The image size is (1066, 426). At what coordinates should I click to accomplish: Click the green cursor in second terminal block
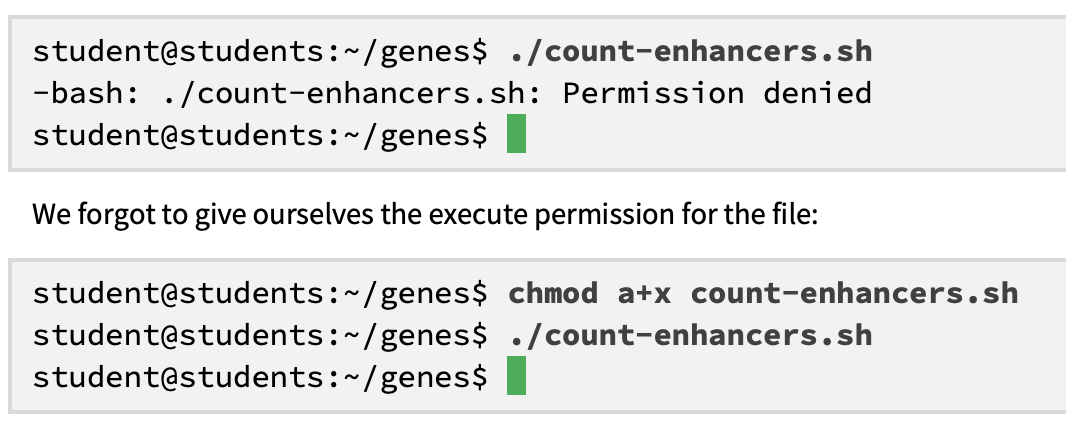pos(516,375)
